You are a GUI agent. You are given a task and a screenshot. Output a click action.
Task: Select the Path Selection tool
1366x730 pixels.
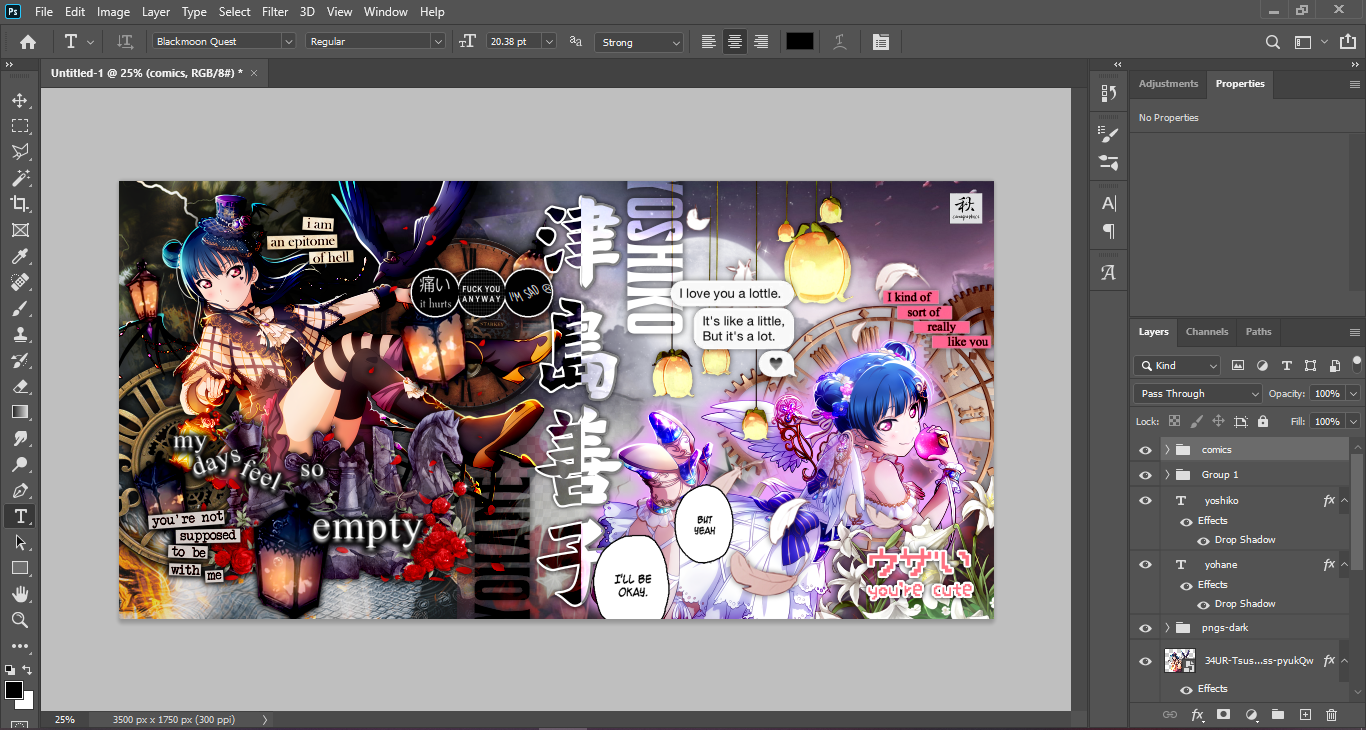[x=19, y=542]
